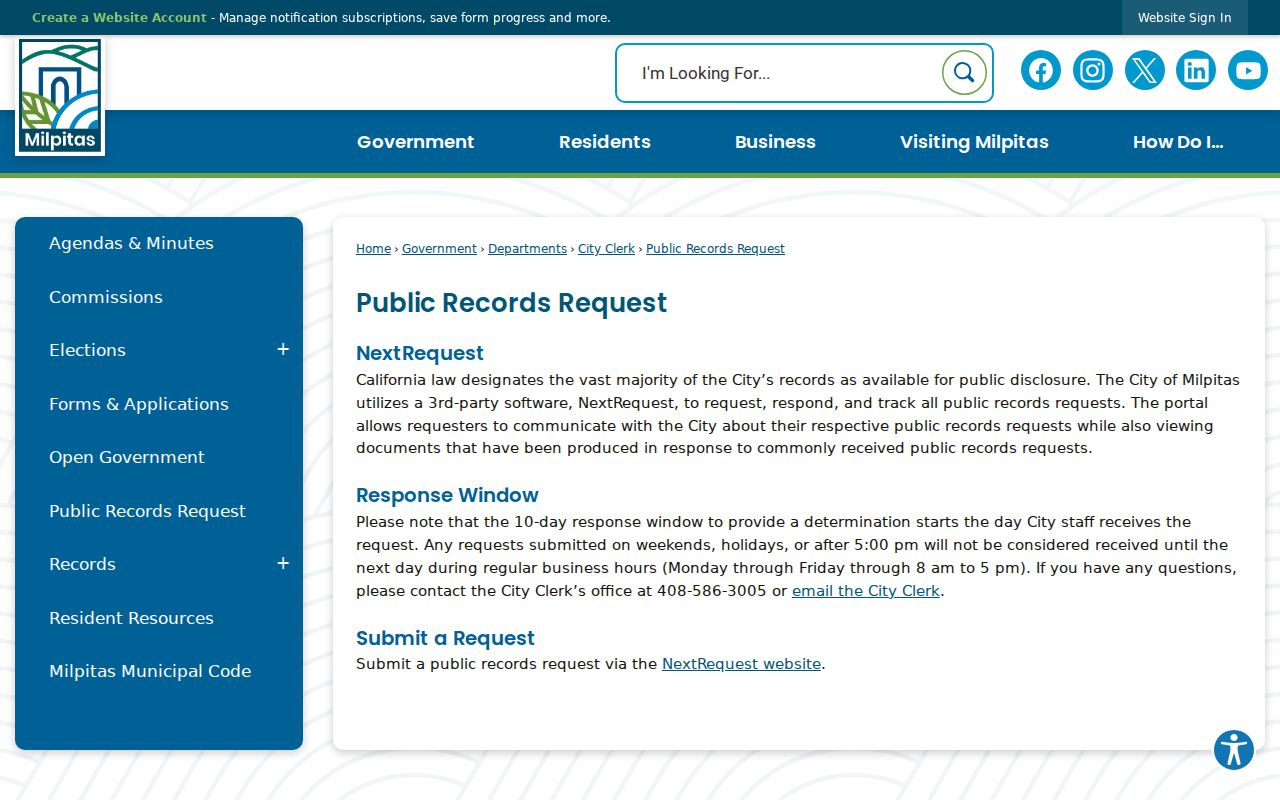
Task: Go to Home breadcrumb
Action: [373, 249]
